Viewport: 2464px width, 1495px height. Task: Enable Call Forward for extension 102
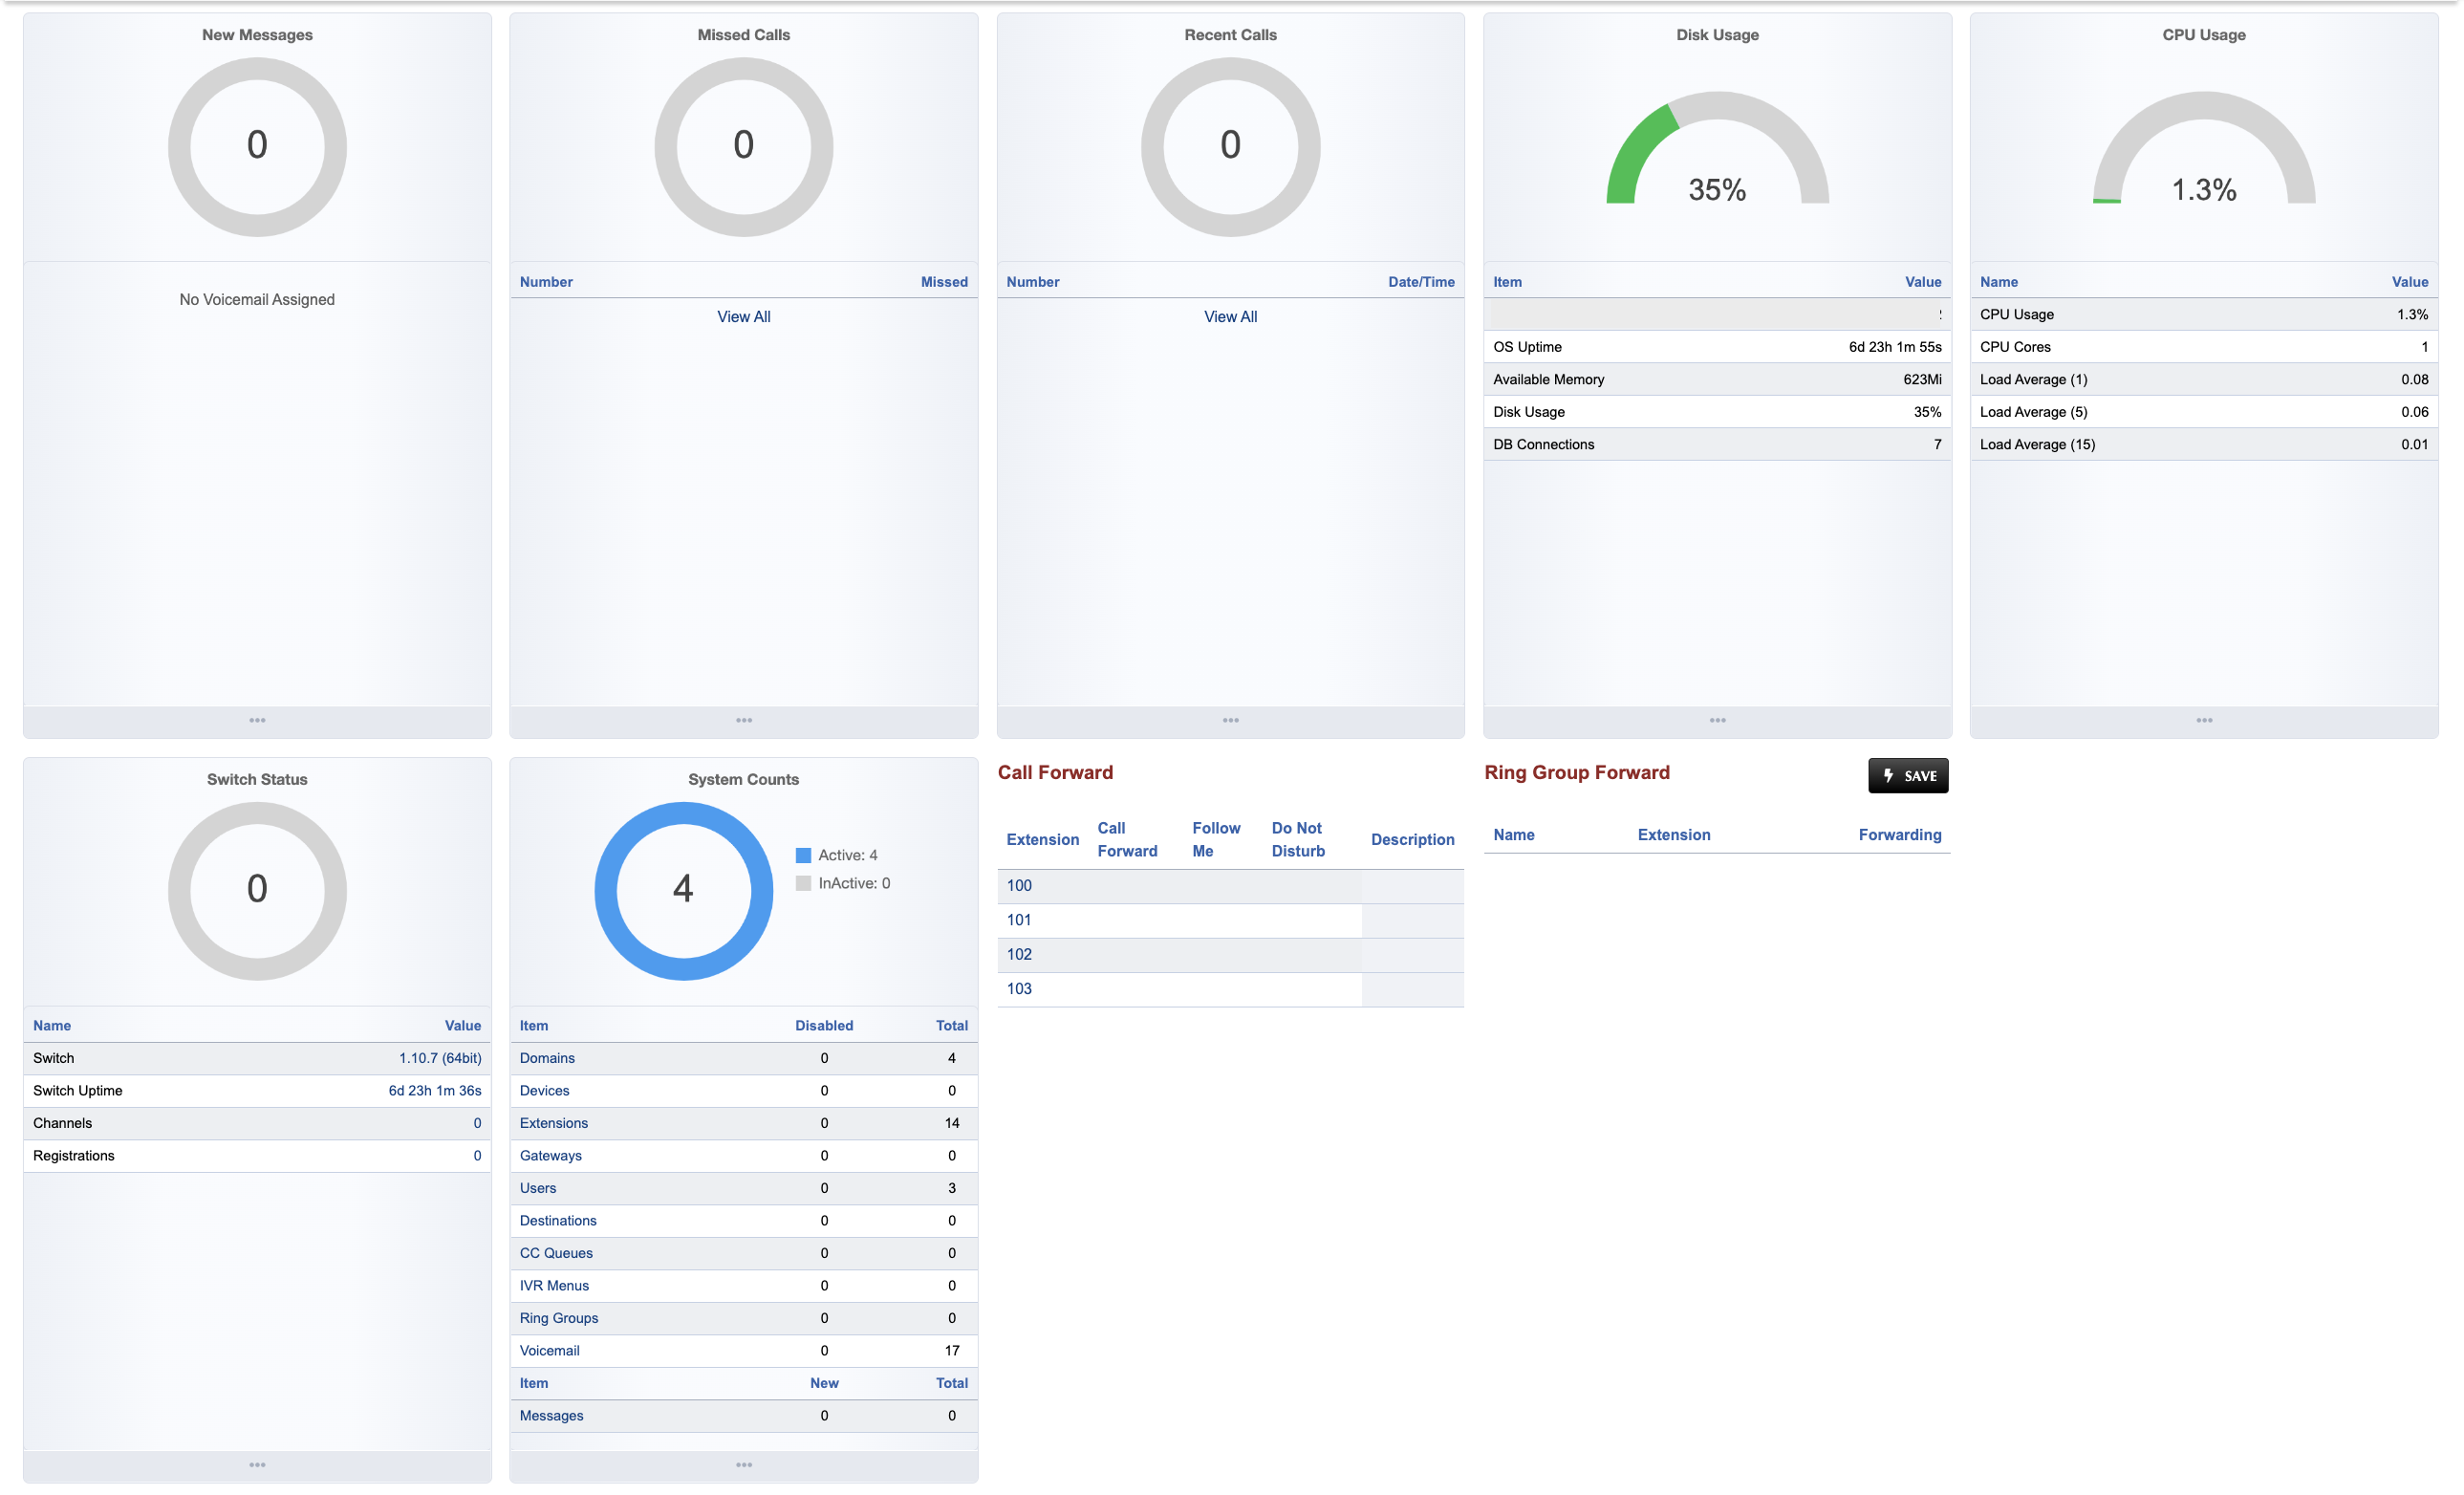click(1127, 955)
